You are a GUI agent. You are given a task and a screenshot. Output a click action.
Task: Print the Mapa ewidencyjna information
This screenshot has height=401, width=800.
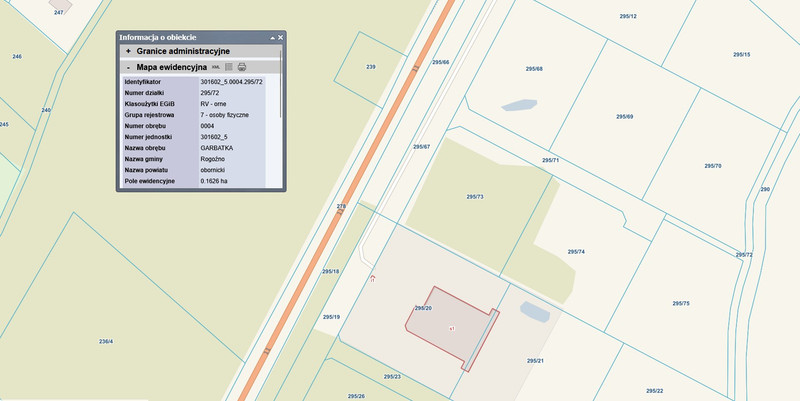(x=241, y=67)
